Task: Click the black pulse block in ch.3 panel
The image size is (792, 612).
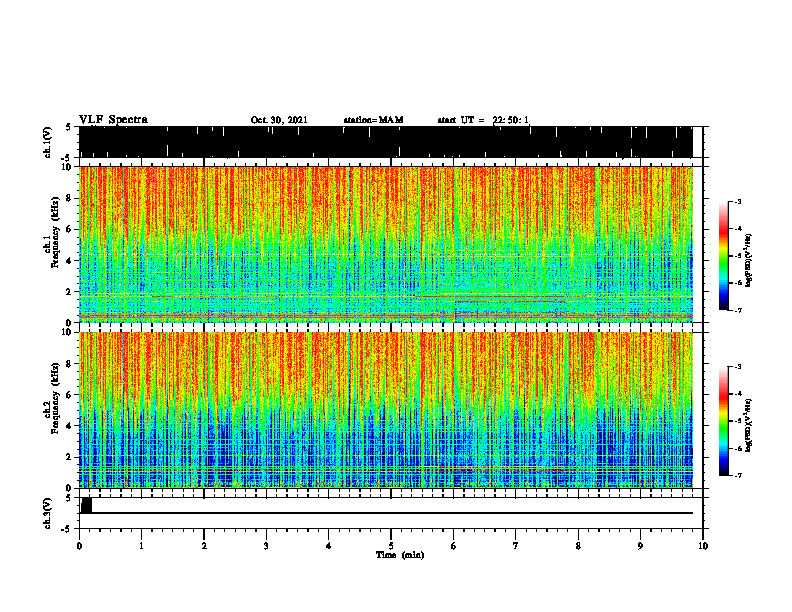Action: (x=86, y=505)
